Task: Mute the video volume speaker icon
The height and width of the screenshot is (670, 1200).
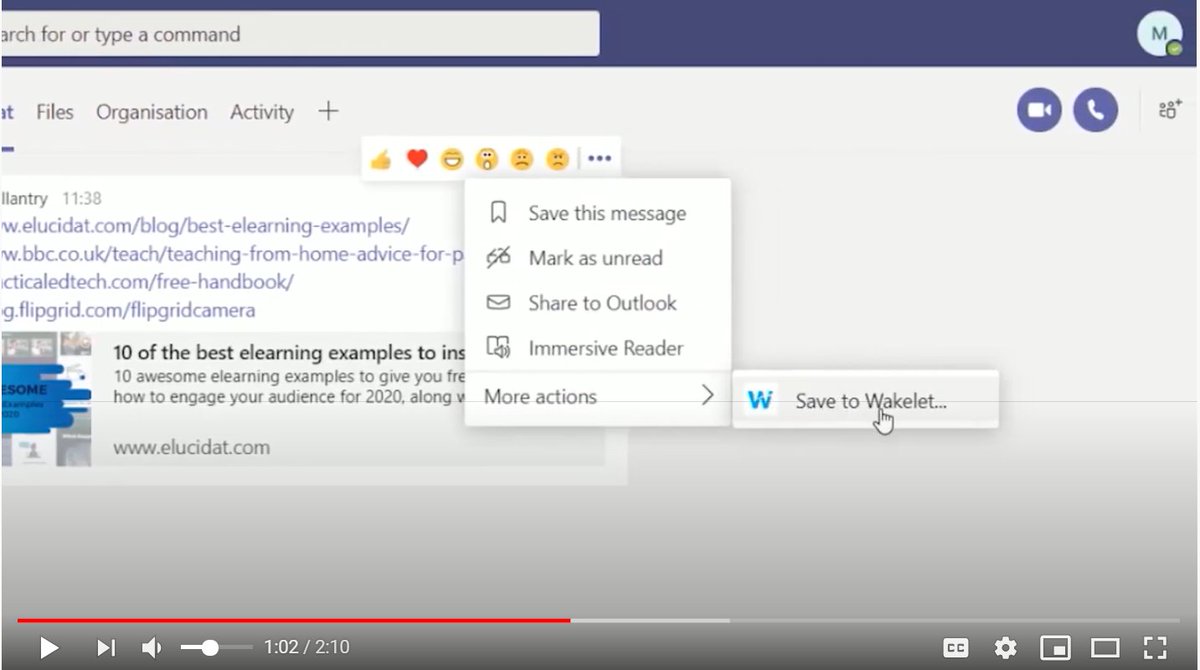Action: 152,648
